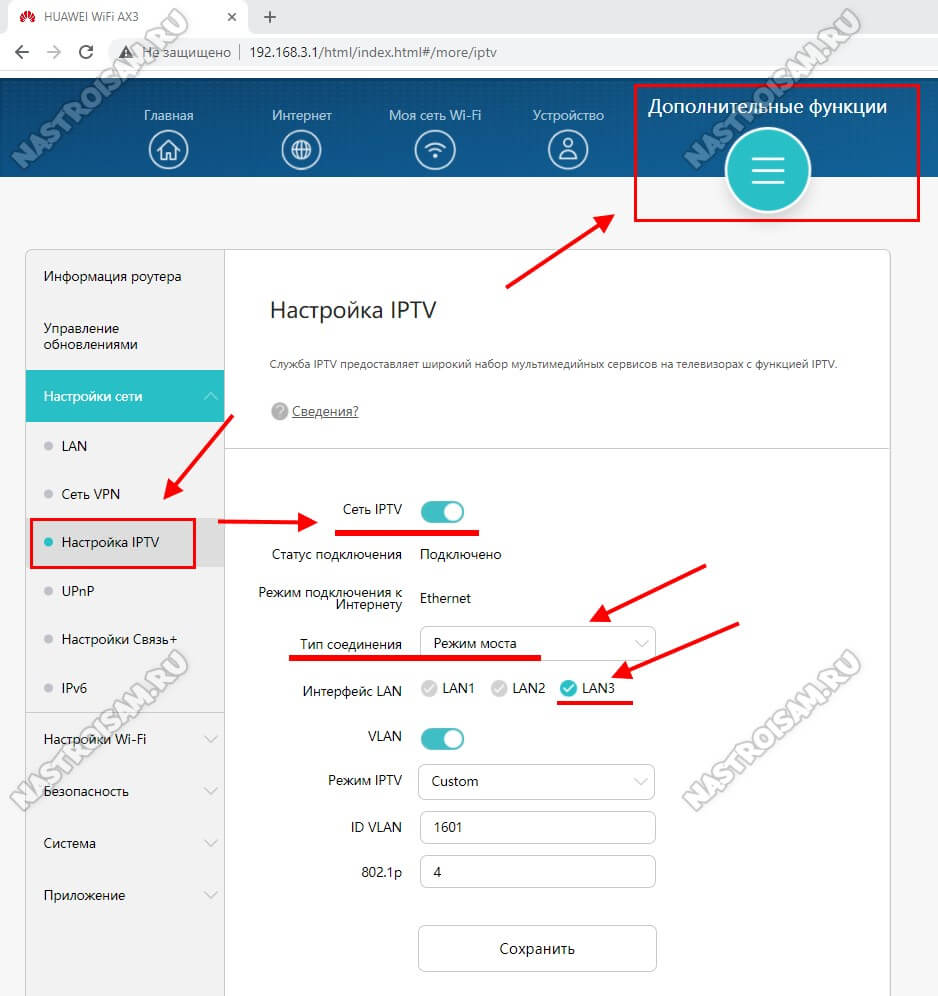
Task: Toggle the Сеть IPTV switch
Action: pos(442,512)
